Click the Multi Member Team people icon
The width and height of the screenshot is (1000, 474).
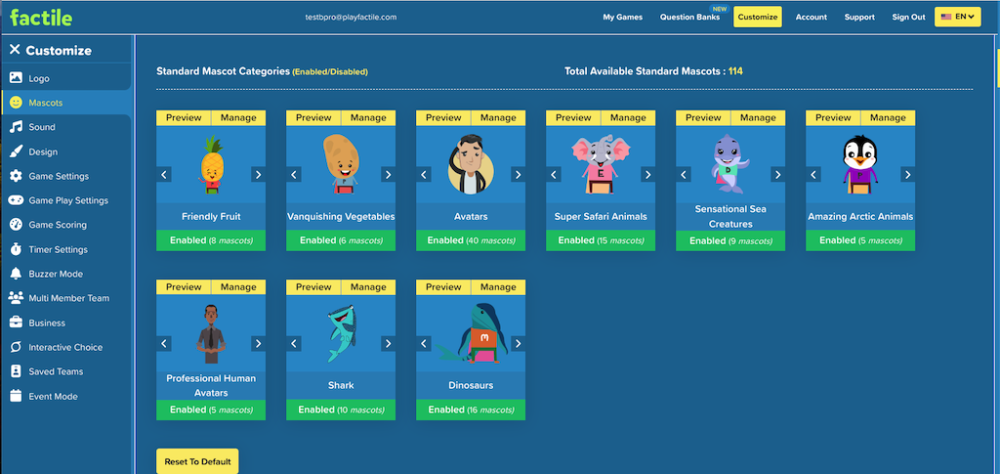tap(16, 298)
